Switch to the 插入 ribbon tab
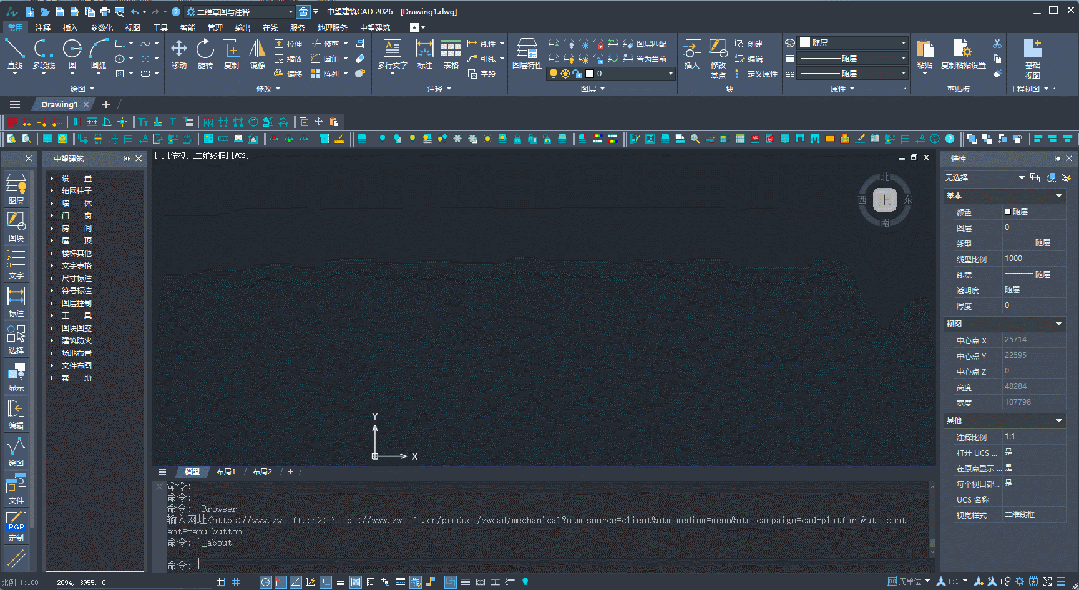Image resolution: width=1079 pixels, height=590 pixels. [70, 28]
